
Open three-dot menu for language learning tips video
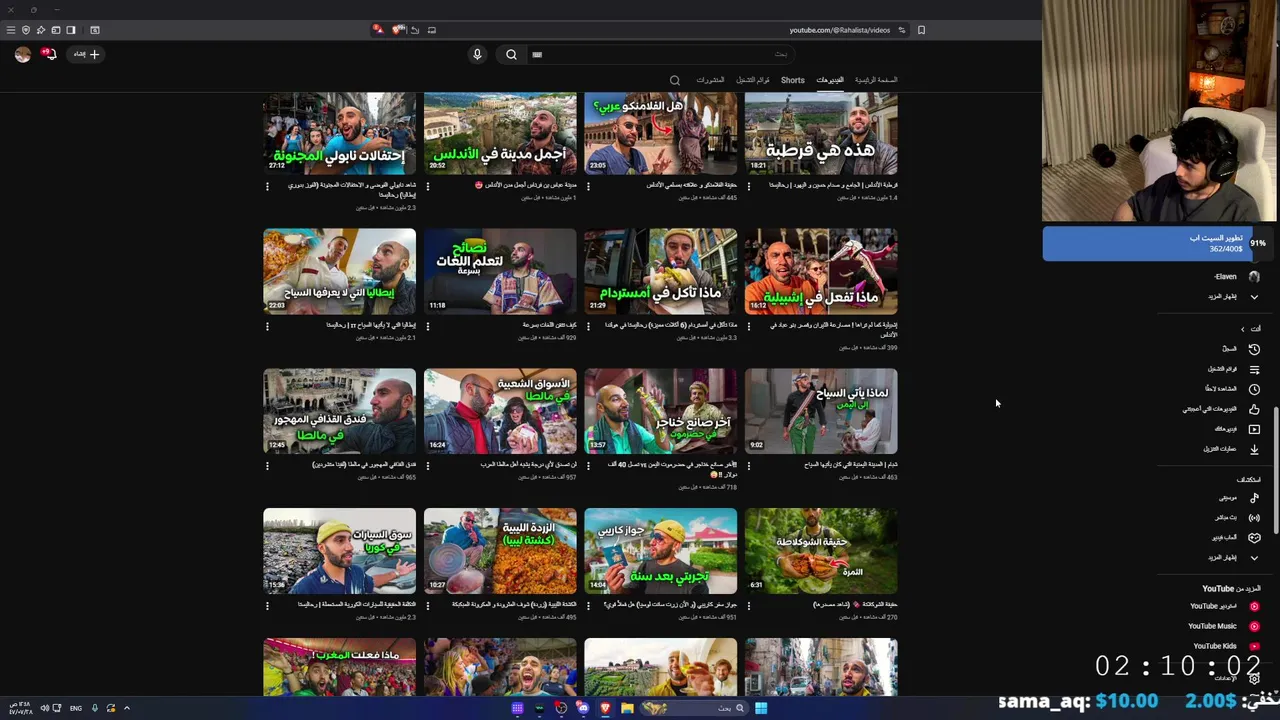(427, 326)
